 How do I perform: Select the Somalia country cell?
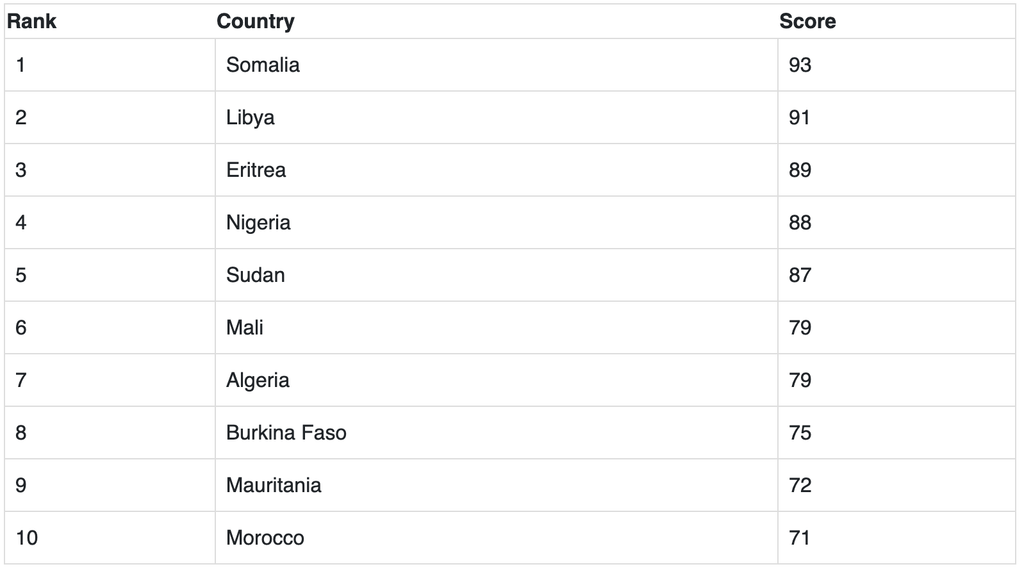tap(263, 65)
